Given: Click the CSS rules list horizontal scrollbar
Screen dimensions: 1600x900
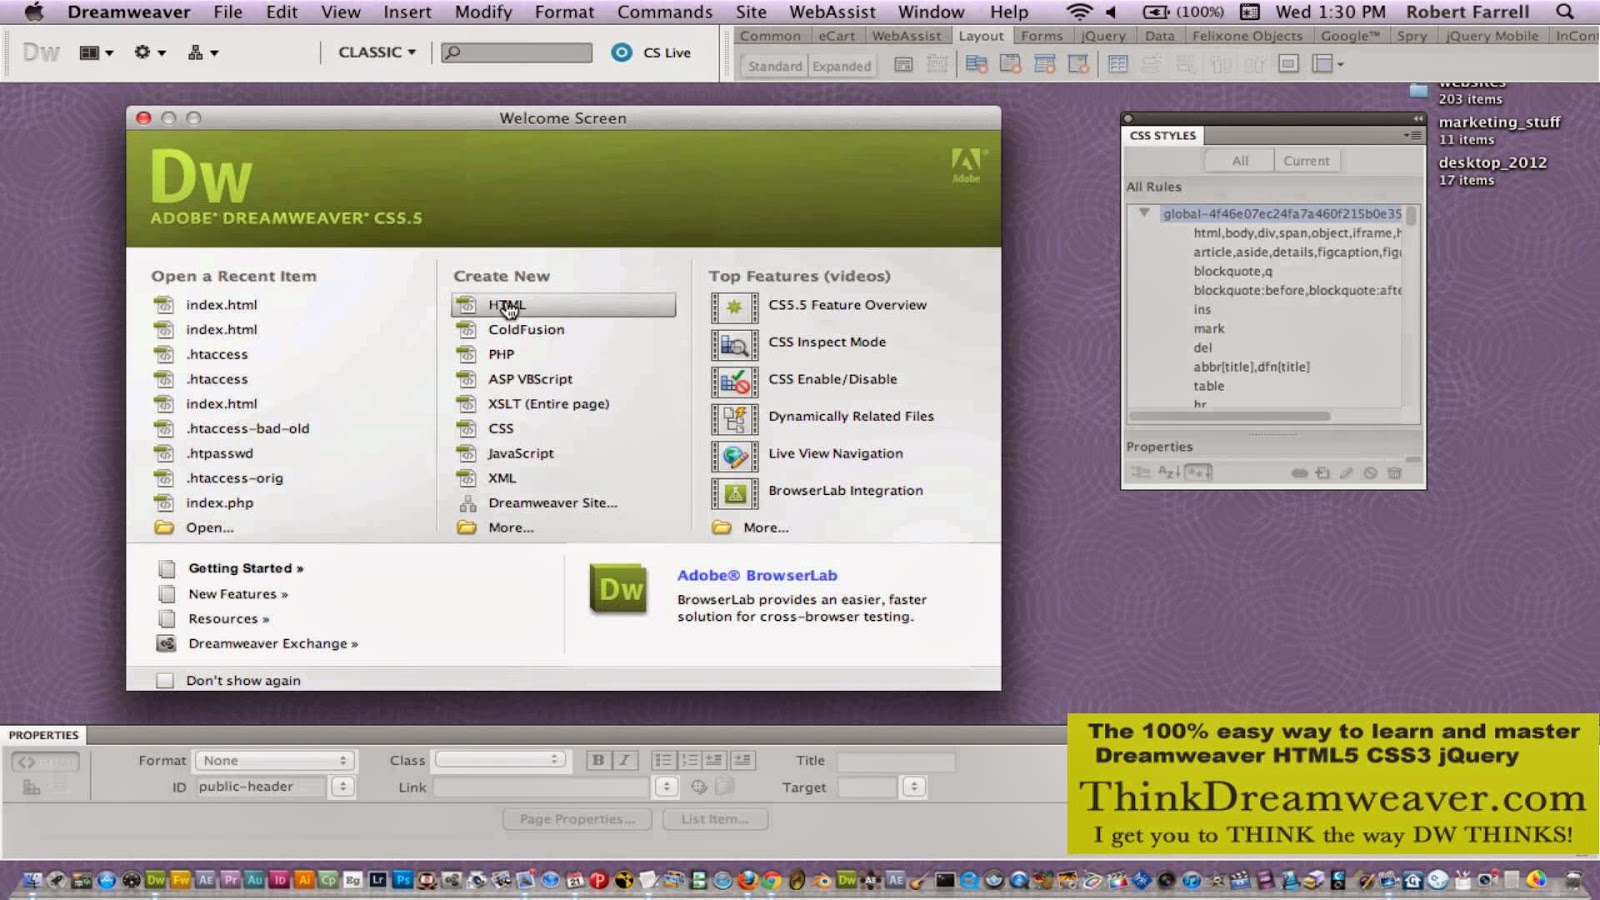Looking at the screenshot, I should [x=1232, y=416].
